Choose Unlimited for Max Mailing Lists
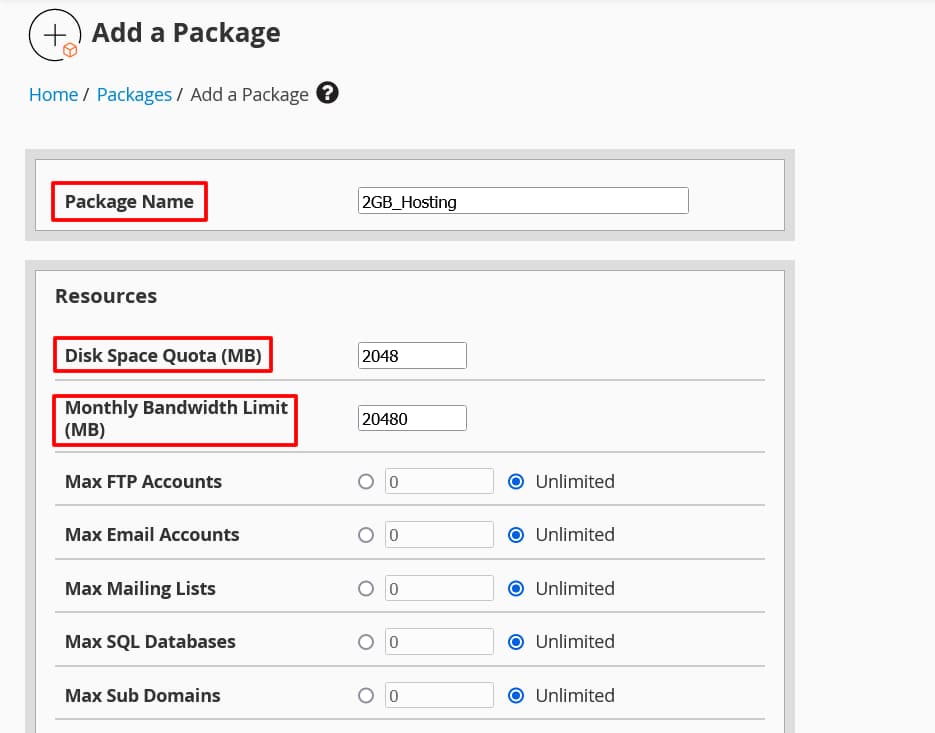 point(516,589)
